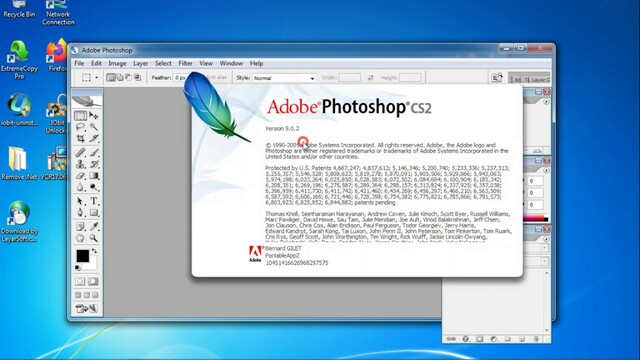Open the Style dropdown showing Normal
The height and width of the screenshot is (360, 640).
(284, 78)
